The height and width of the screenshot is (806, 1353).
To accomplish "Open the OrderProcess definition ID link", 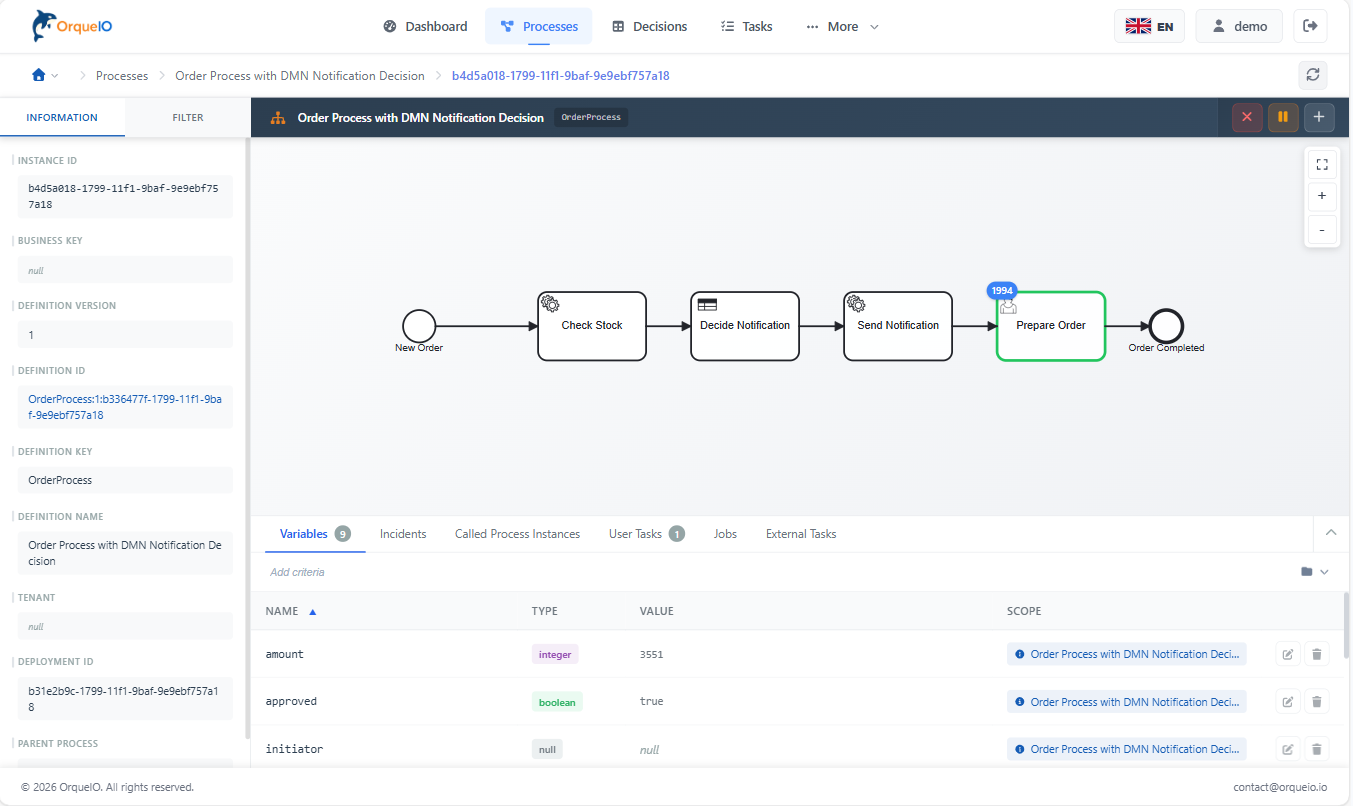I will (x=125, y=407).
